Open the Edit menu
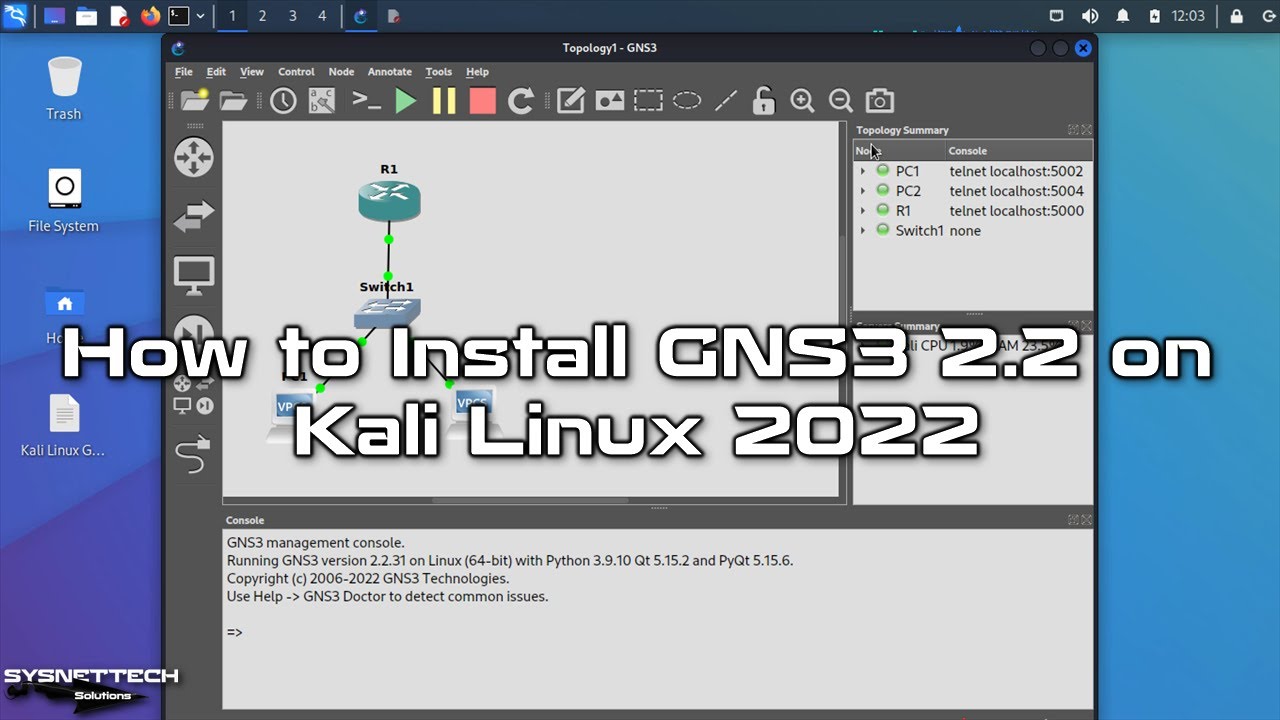 (216, 72)
